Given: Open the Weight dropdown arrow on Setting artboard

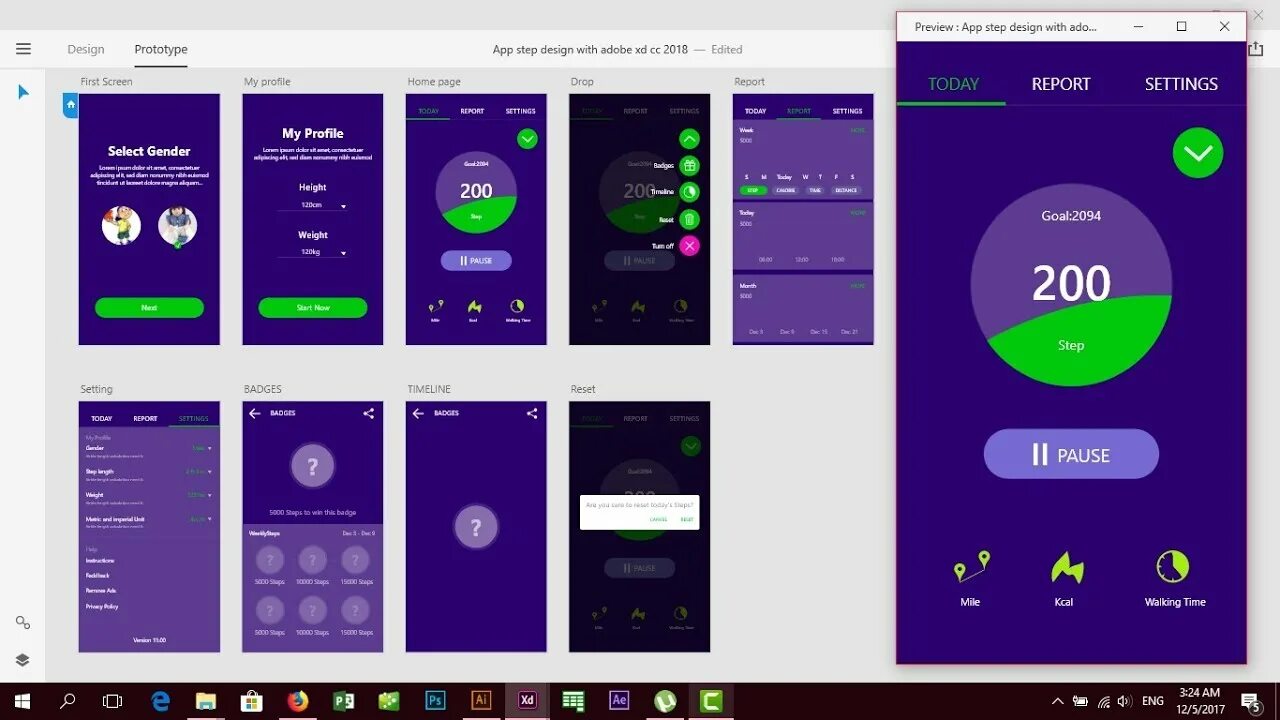Looking at the screenshot, I should coord(209,495).
